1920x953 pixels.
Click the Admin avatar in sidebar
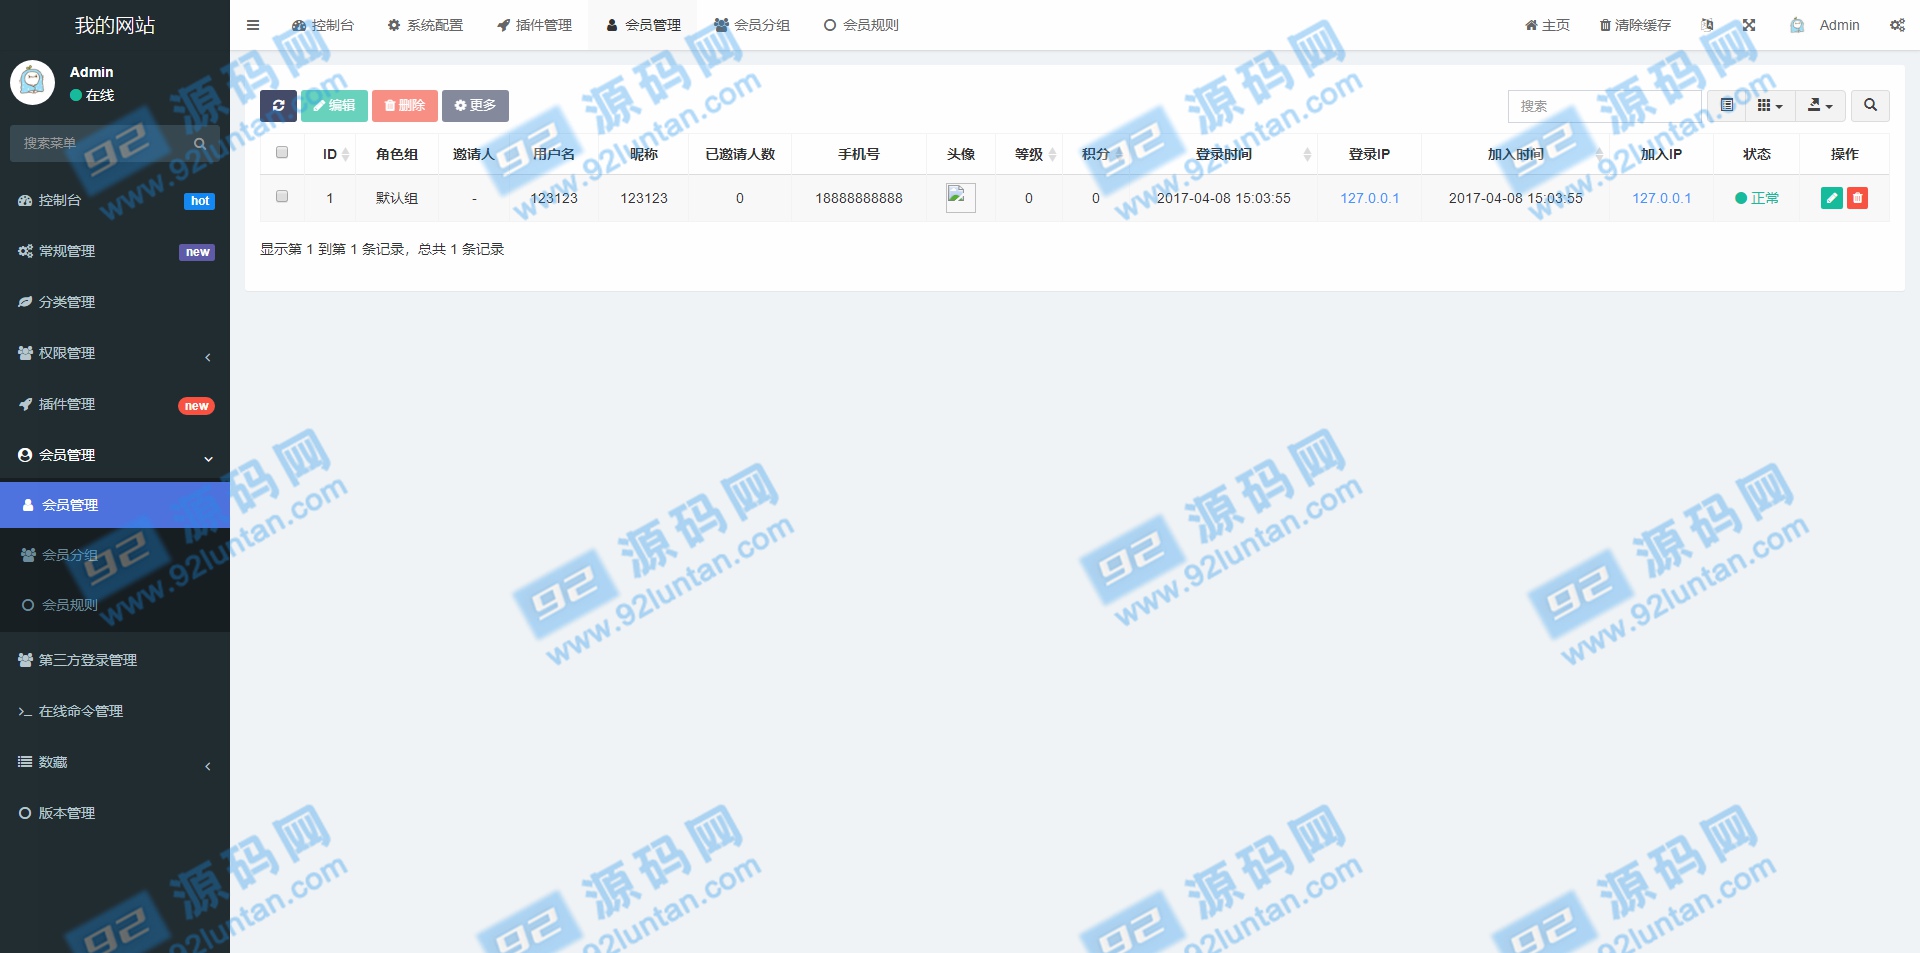click(32, 82)
